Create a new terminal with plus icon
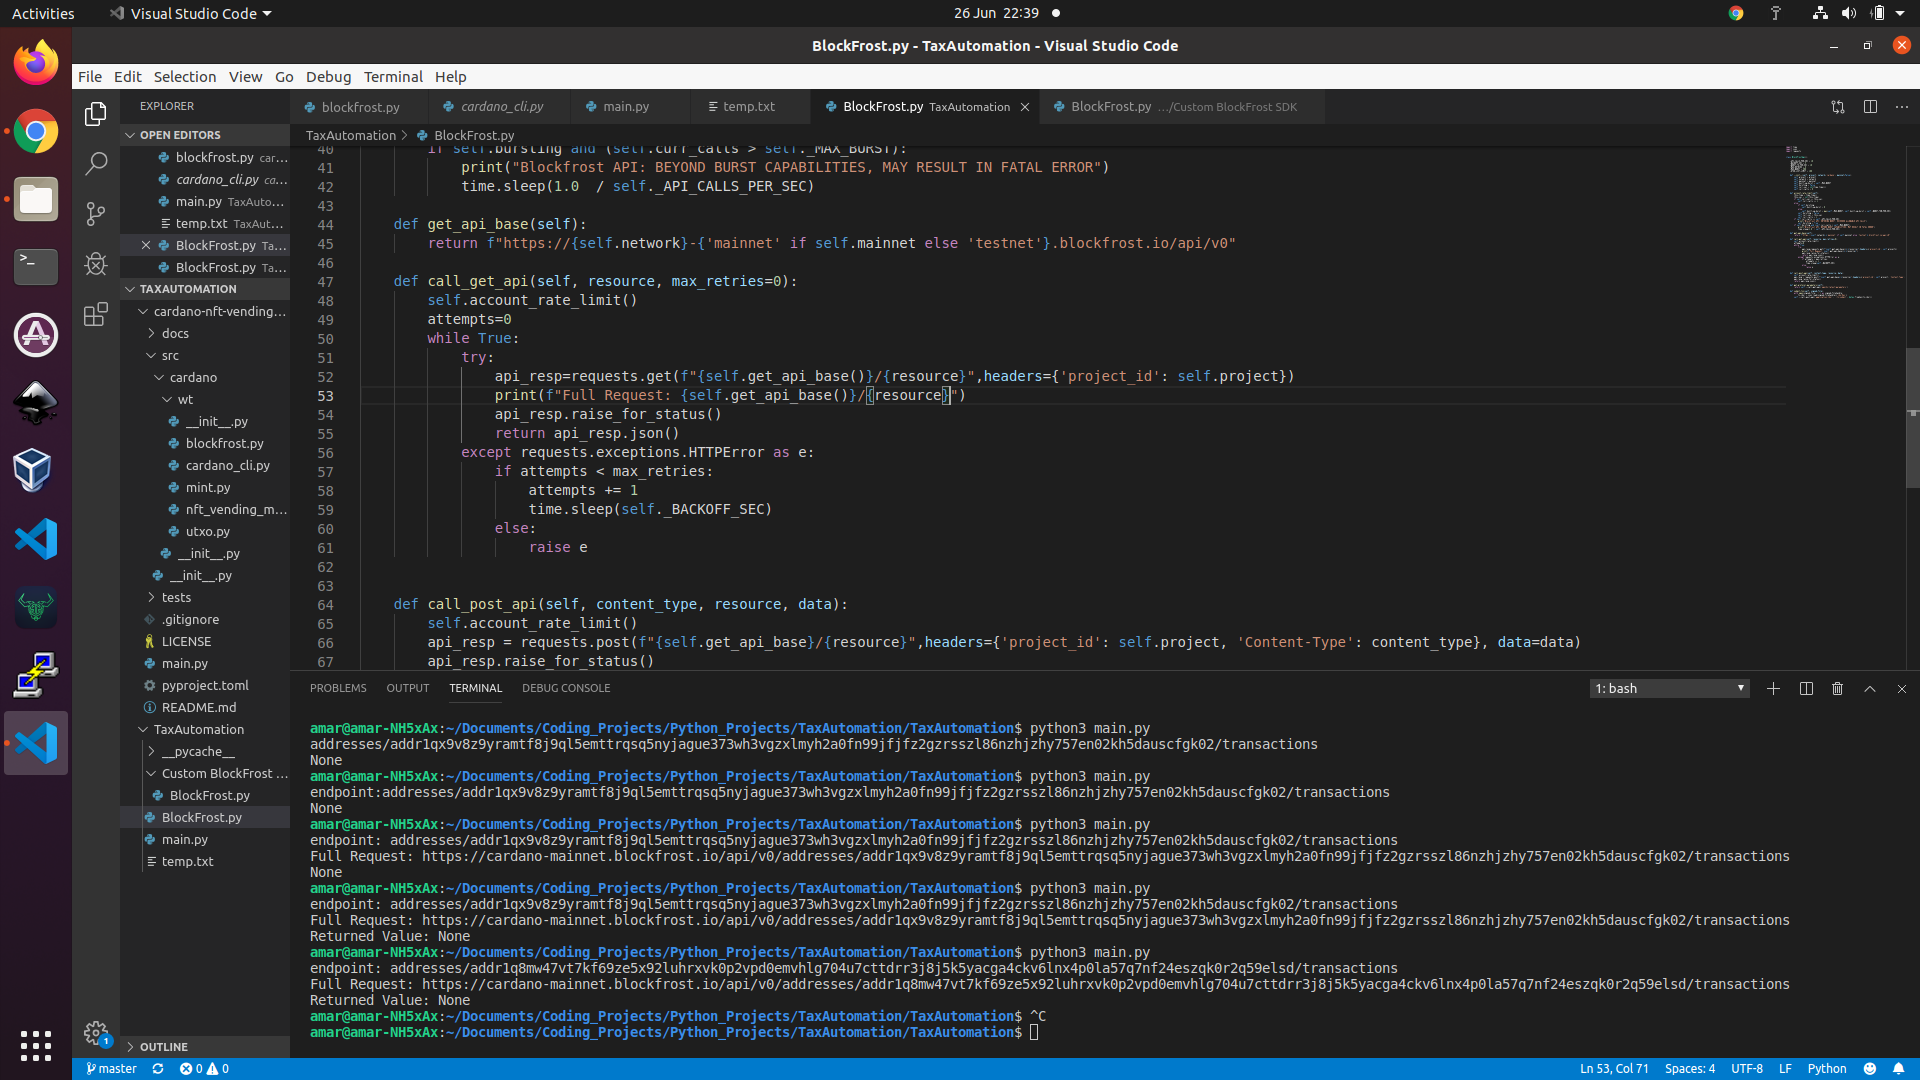This screenshot has height=1080, width=1920. pos(1773,689)
